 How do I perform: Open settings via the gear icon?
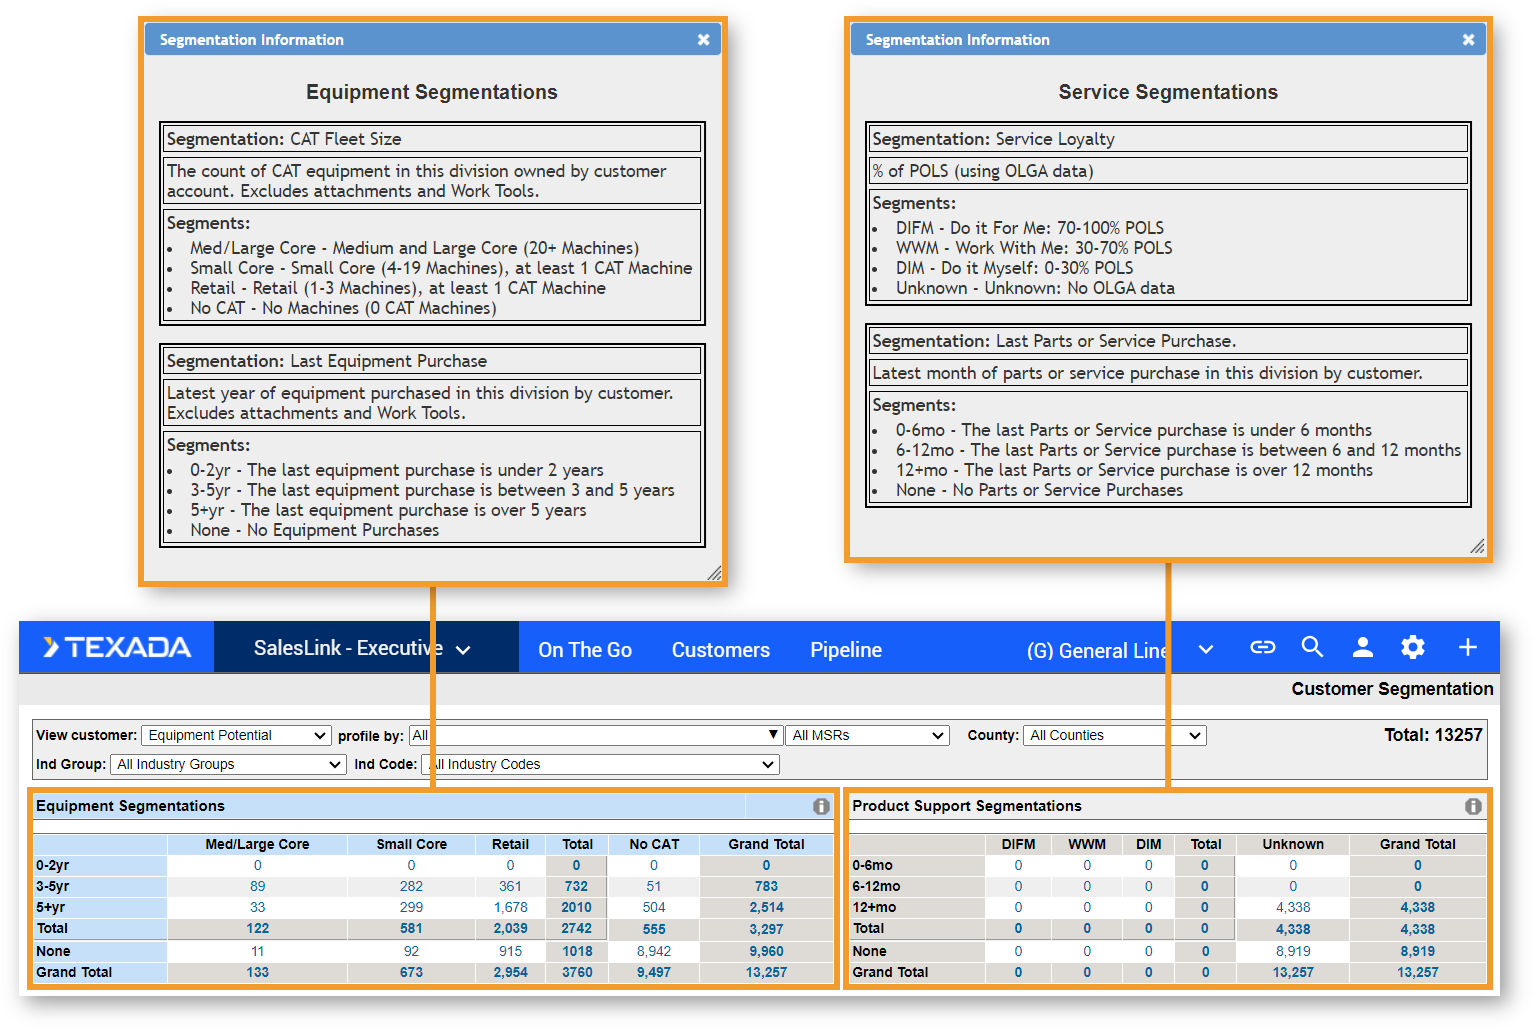pyautogui.click(x=1412, y=647)
